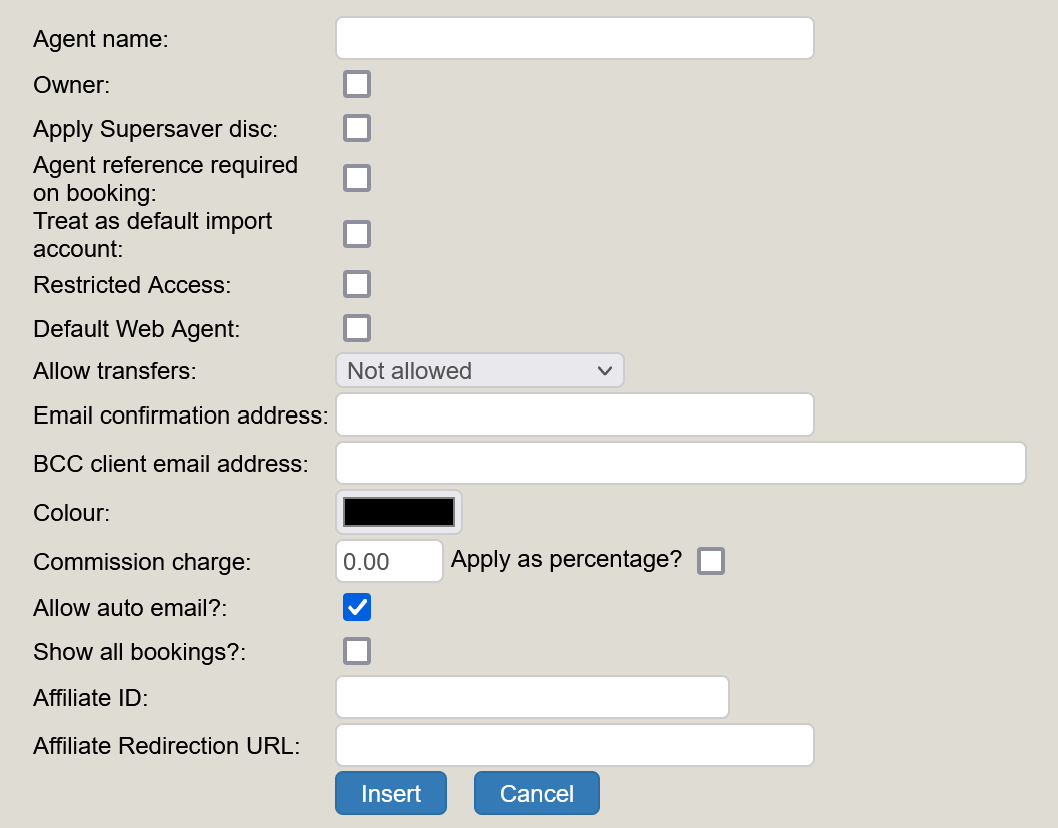Focus the Affiliate Redirection URL field
This screenshot has height=828, width=1058.
click(x=574, y=745)
